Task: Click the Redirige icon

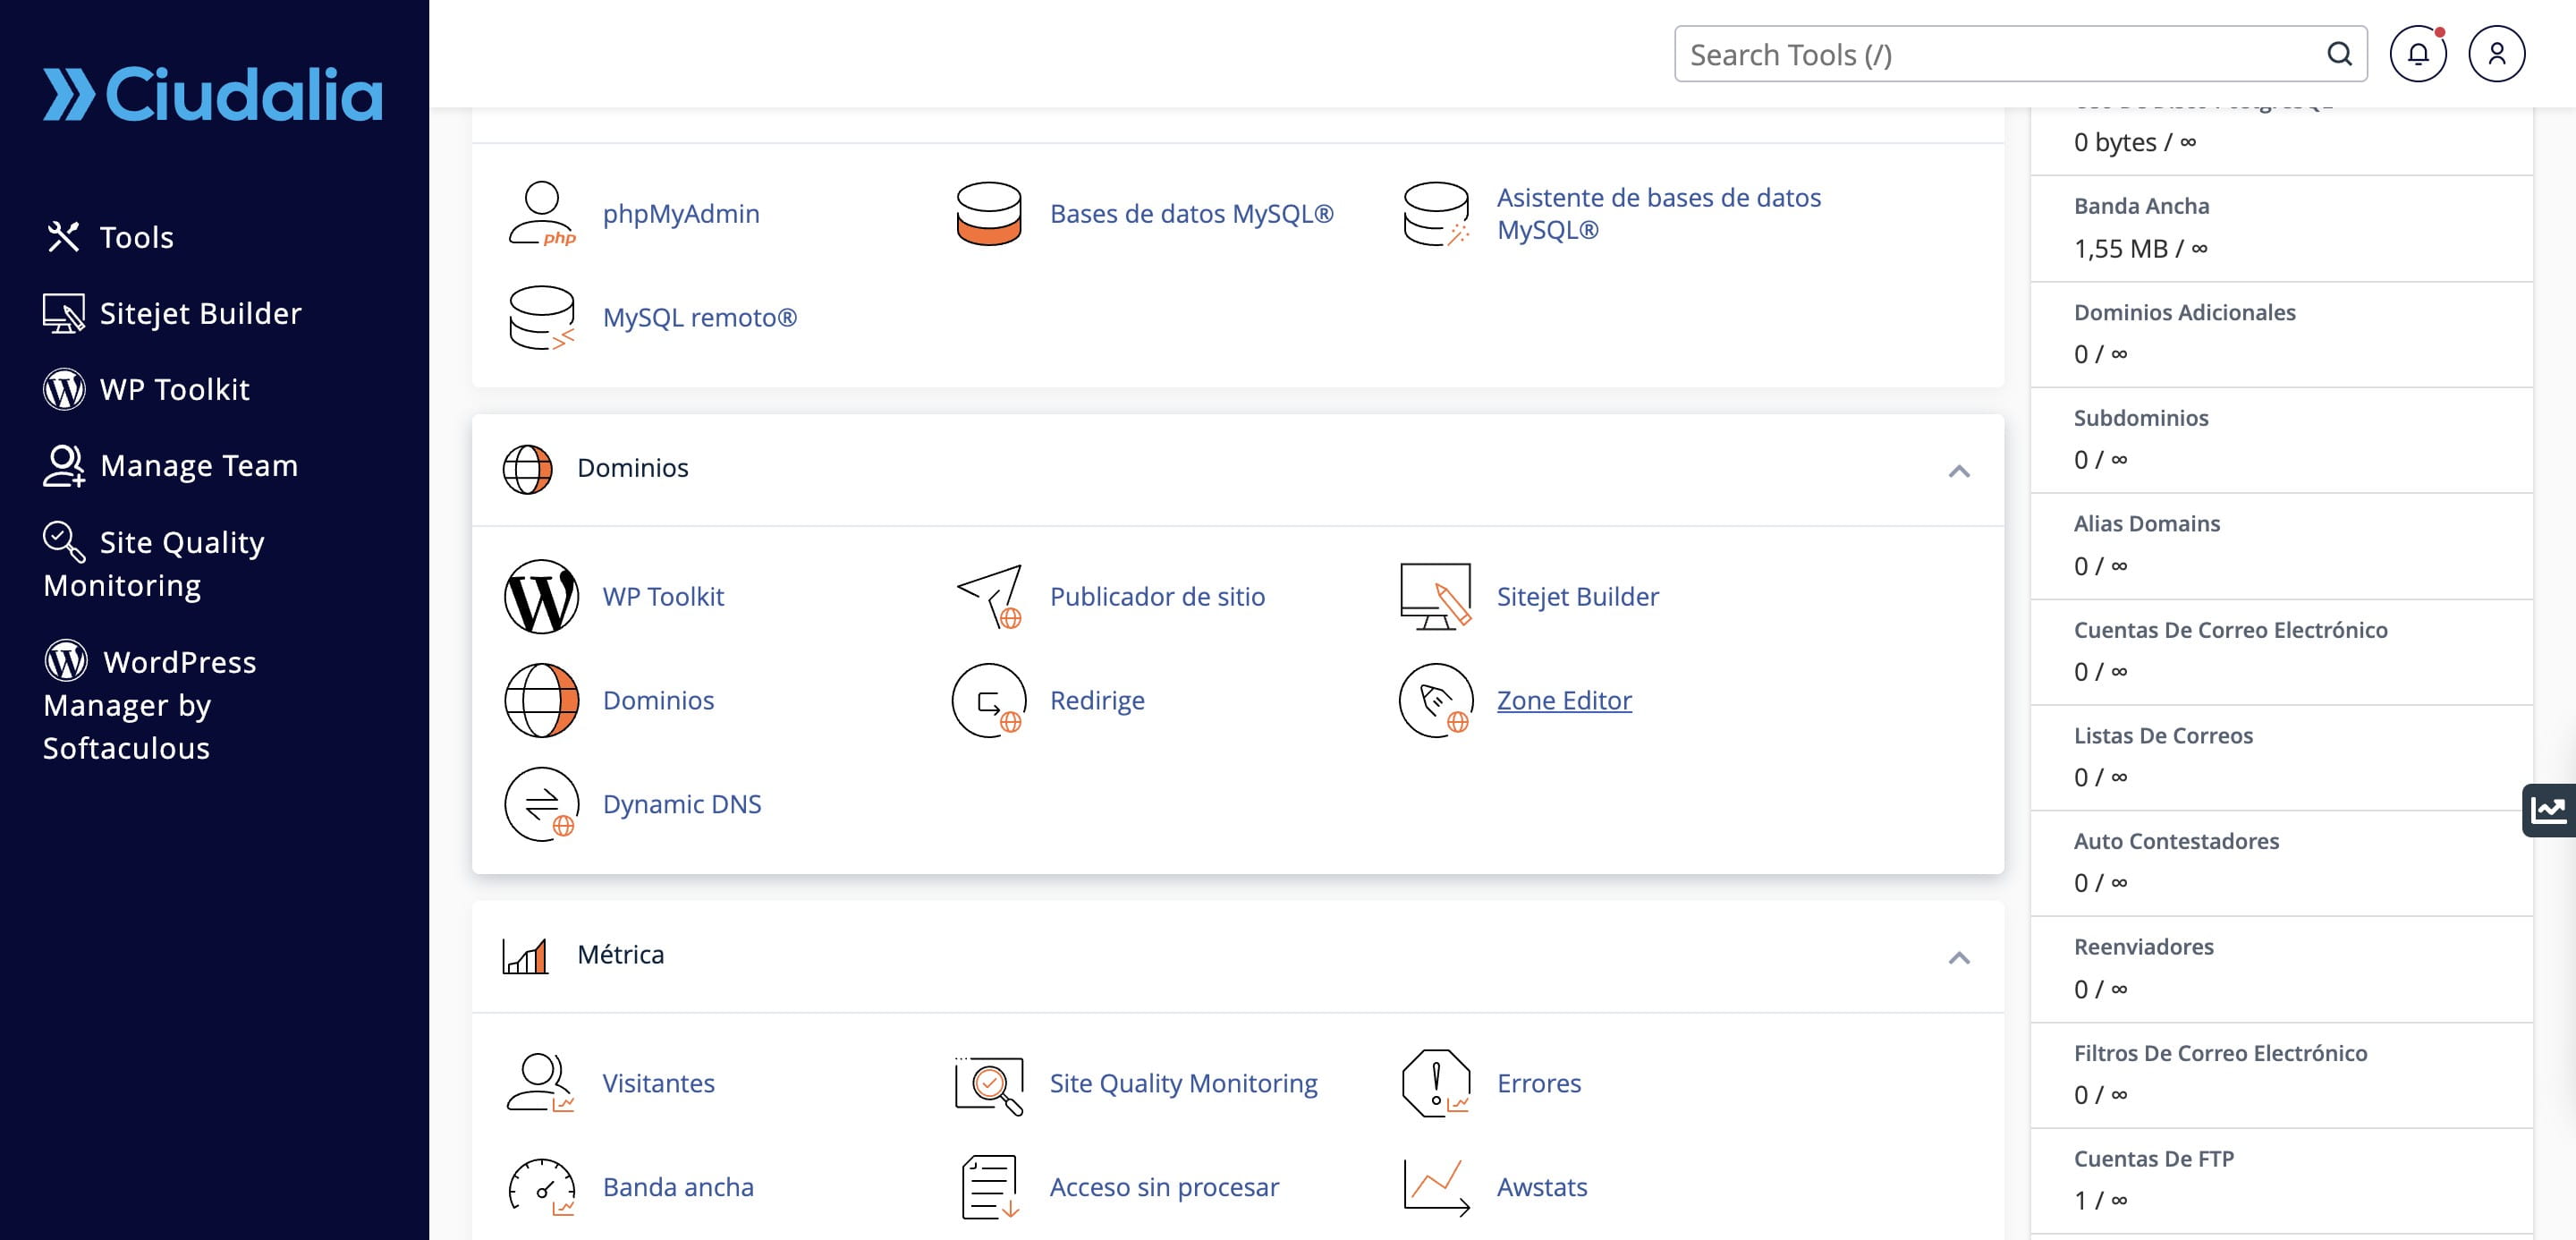Action: [x=988, y=700]
